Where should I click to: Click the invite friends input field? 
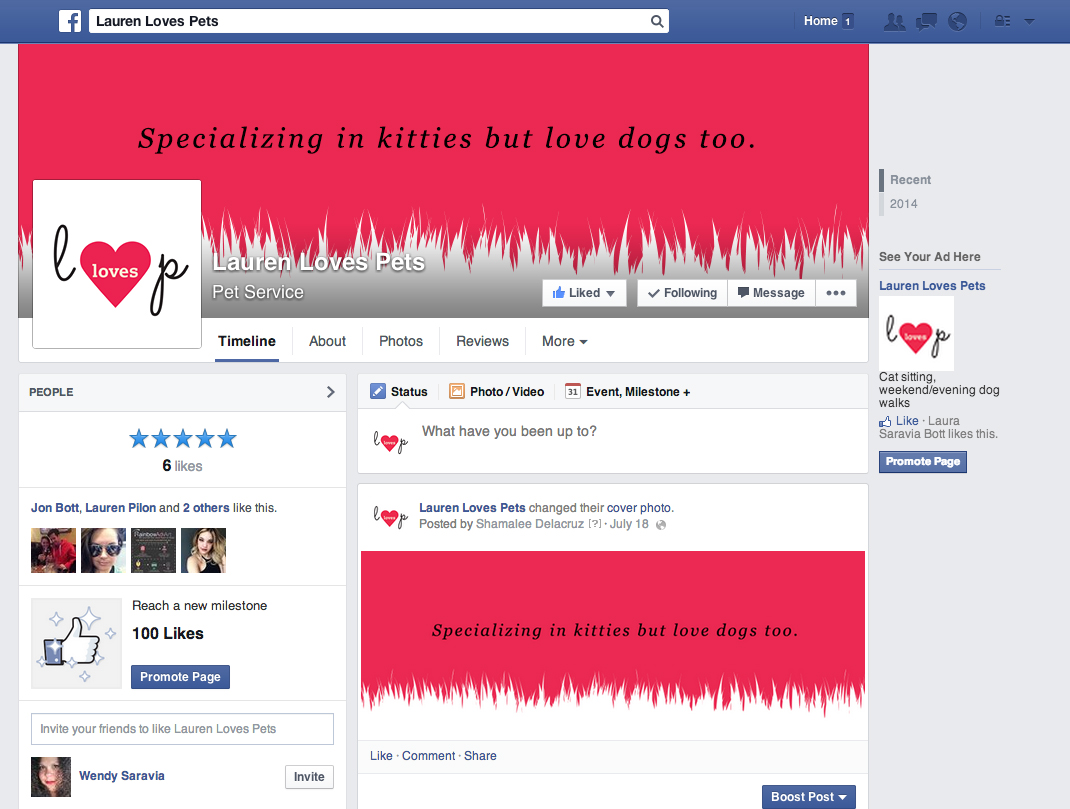pyautogui.click(x=182, y=729)
